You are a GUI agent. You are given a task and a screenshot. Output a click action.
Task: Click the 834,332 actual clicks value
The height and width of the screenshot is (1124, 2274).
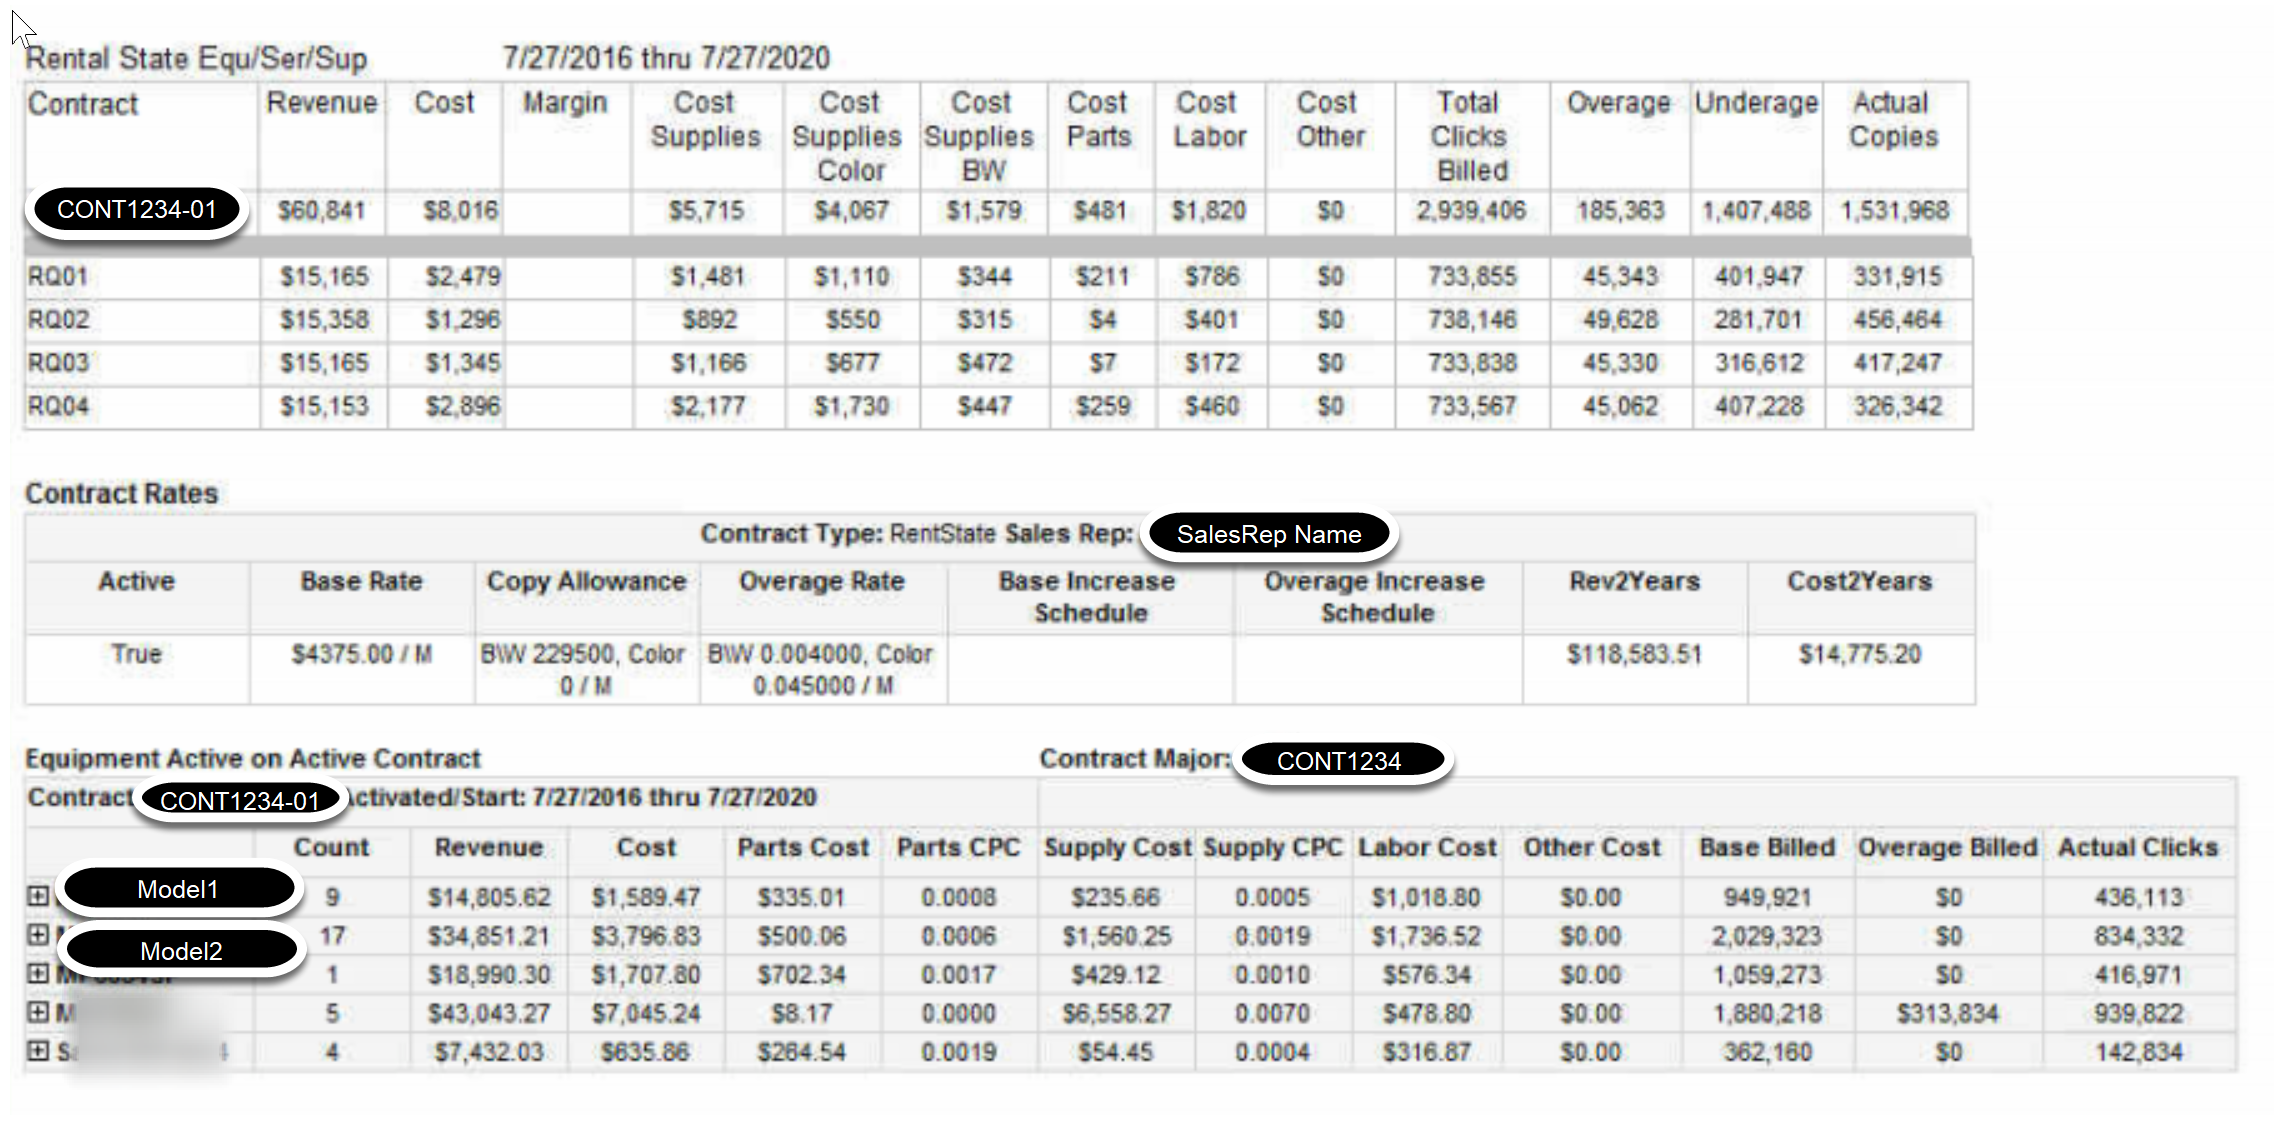pos(2139,936)
